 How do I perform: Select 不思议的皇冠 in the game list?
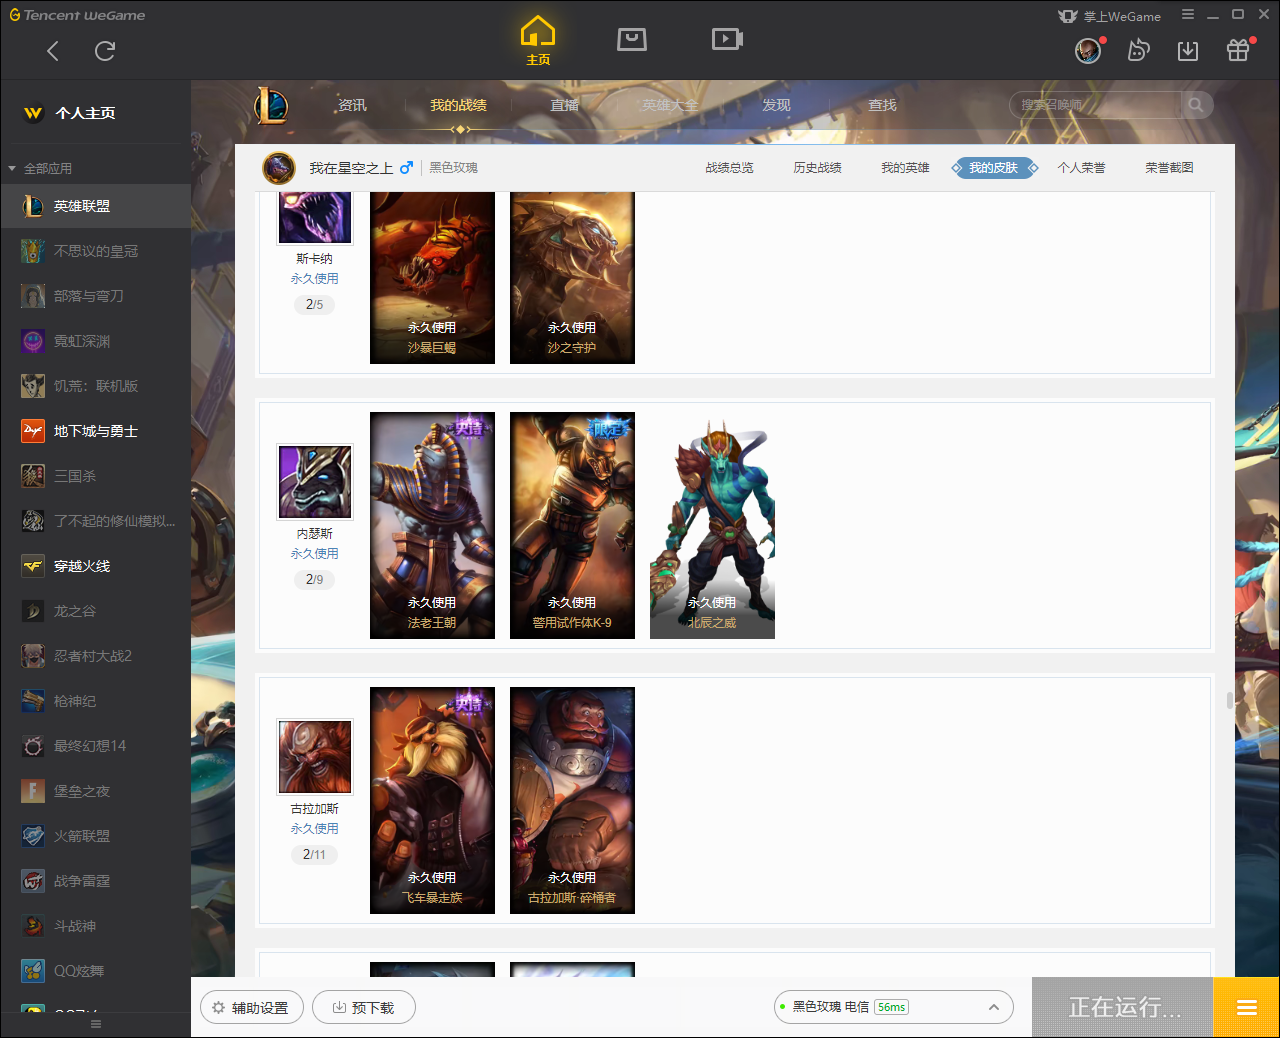pyautogui.click(x=95, y=251)
